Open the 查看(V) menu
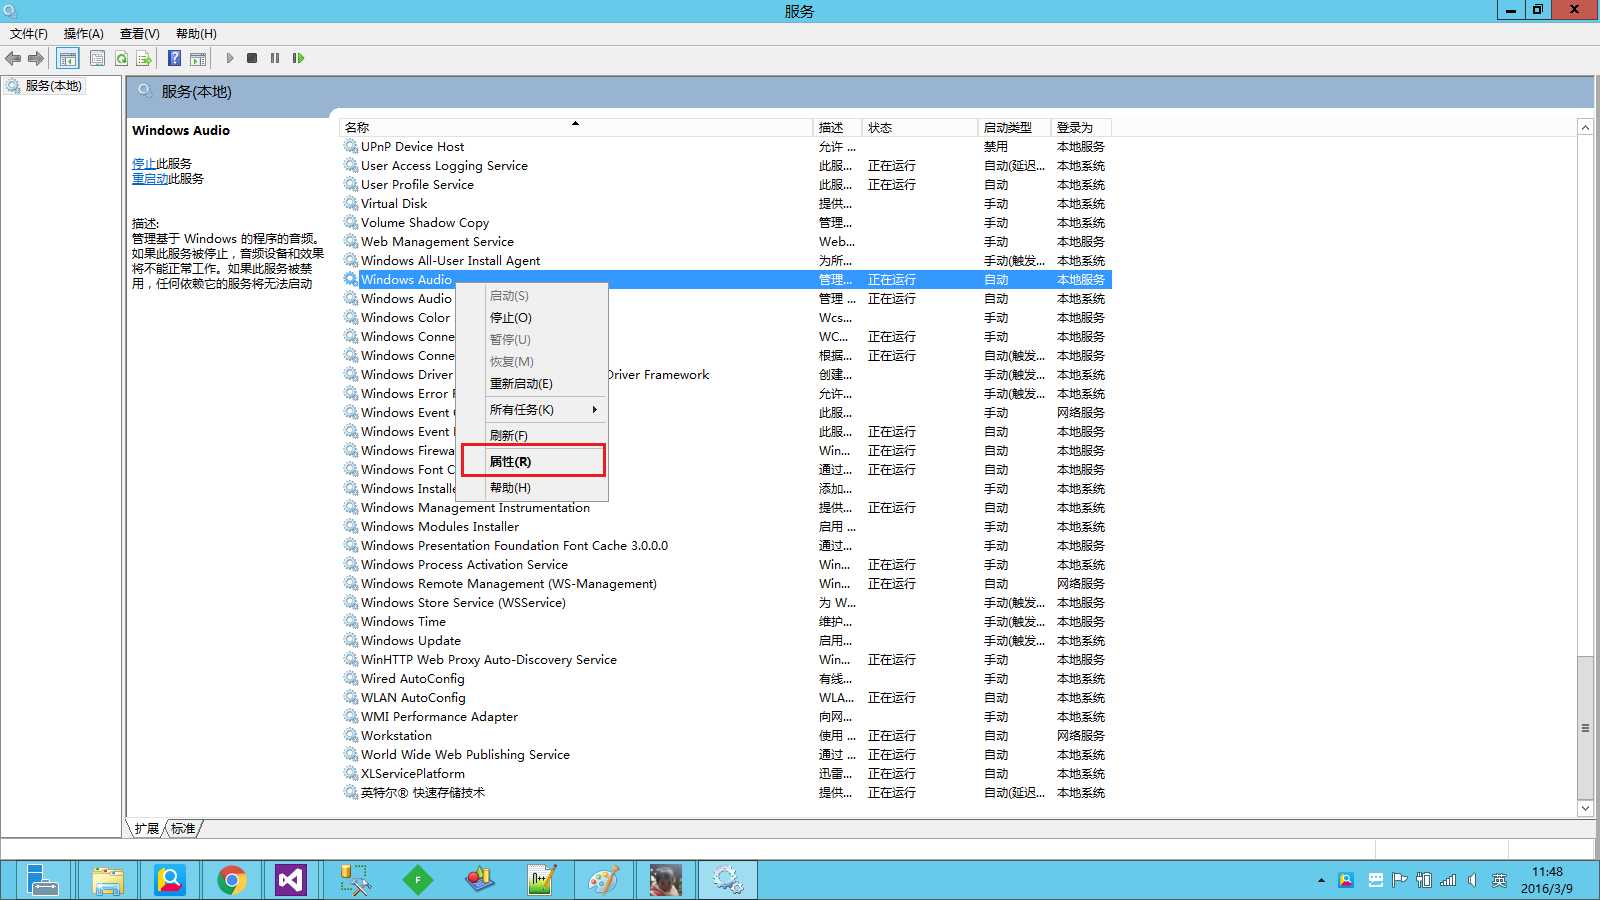 [140, 34]
